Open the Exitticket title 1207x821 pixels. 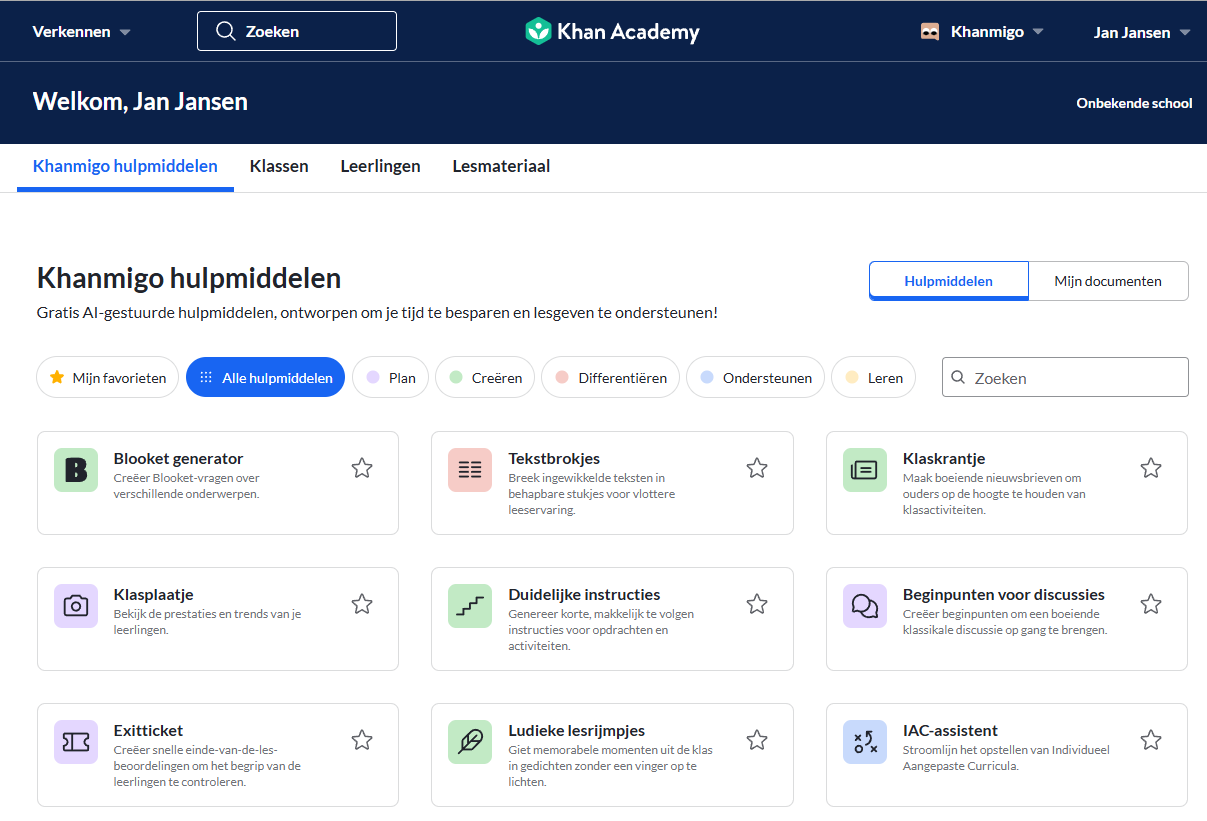[149, 731]
